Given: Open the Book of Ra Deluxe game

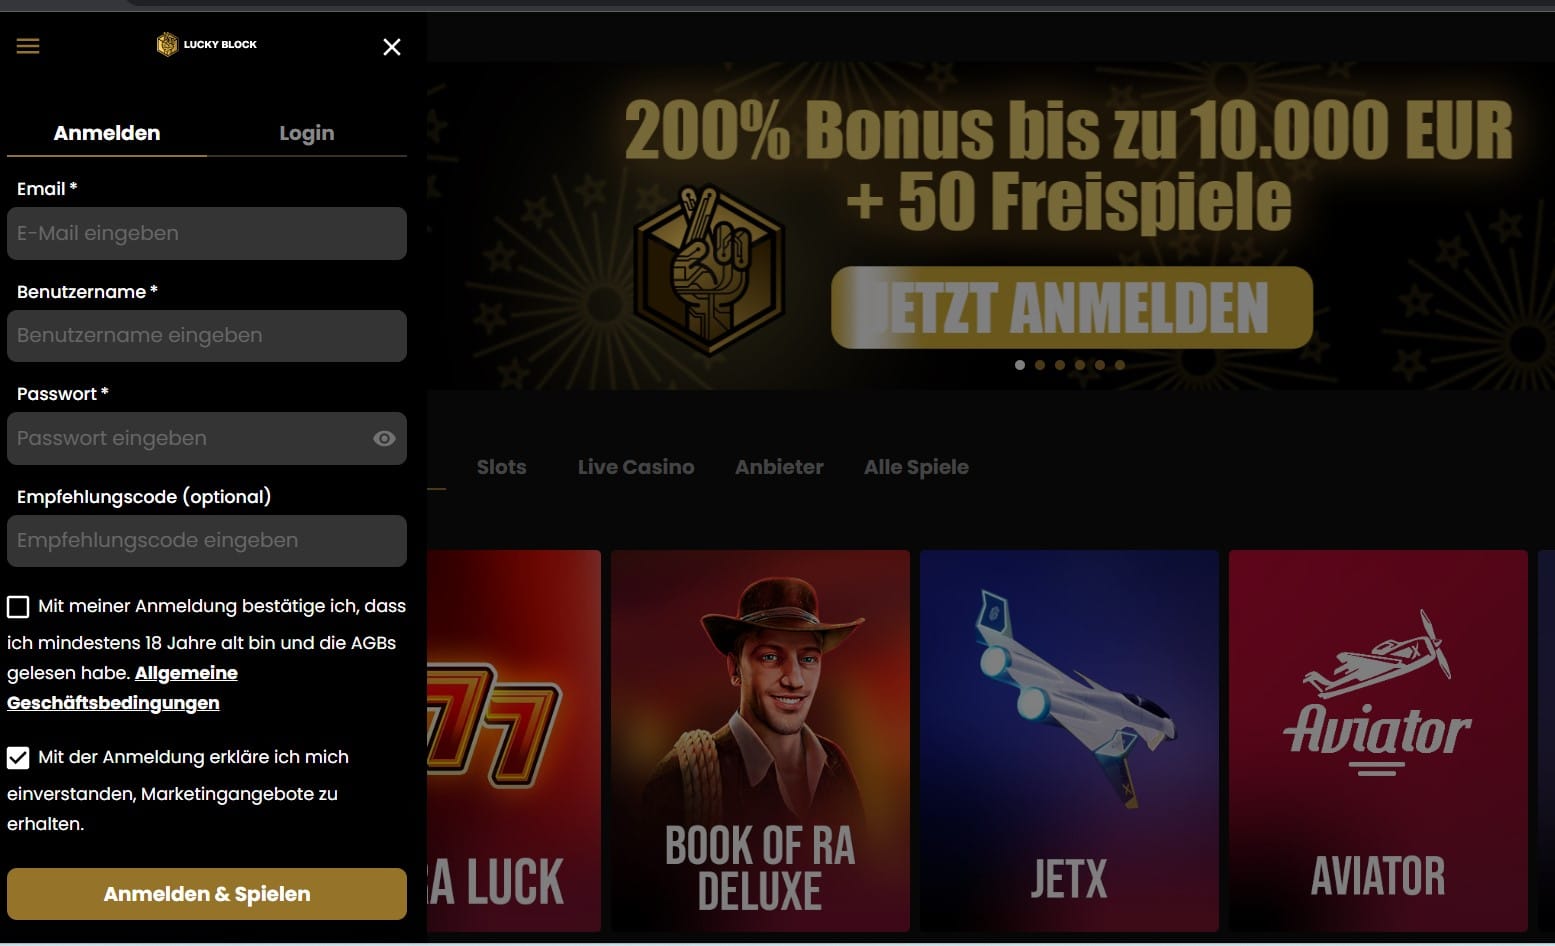Looking at the screenshot, I should tap(760, 740).
